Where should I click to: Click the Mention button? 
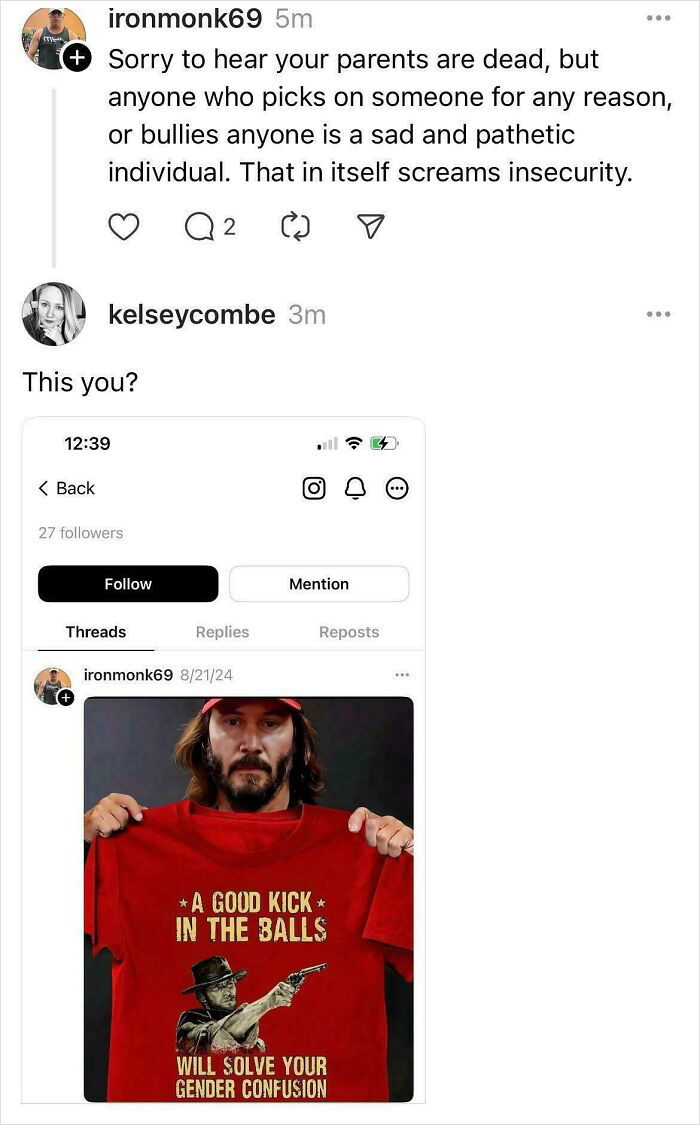pos(319,583)
